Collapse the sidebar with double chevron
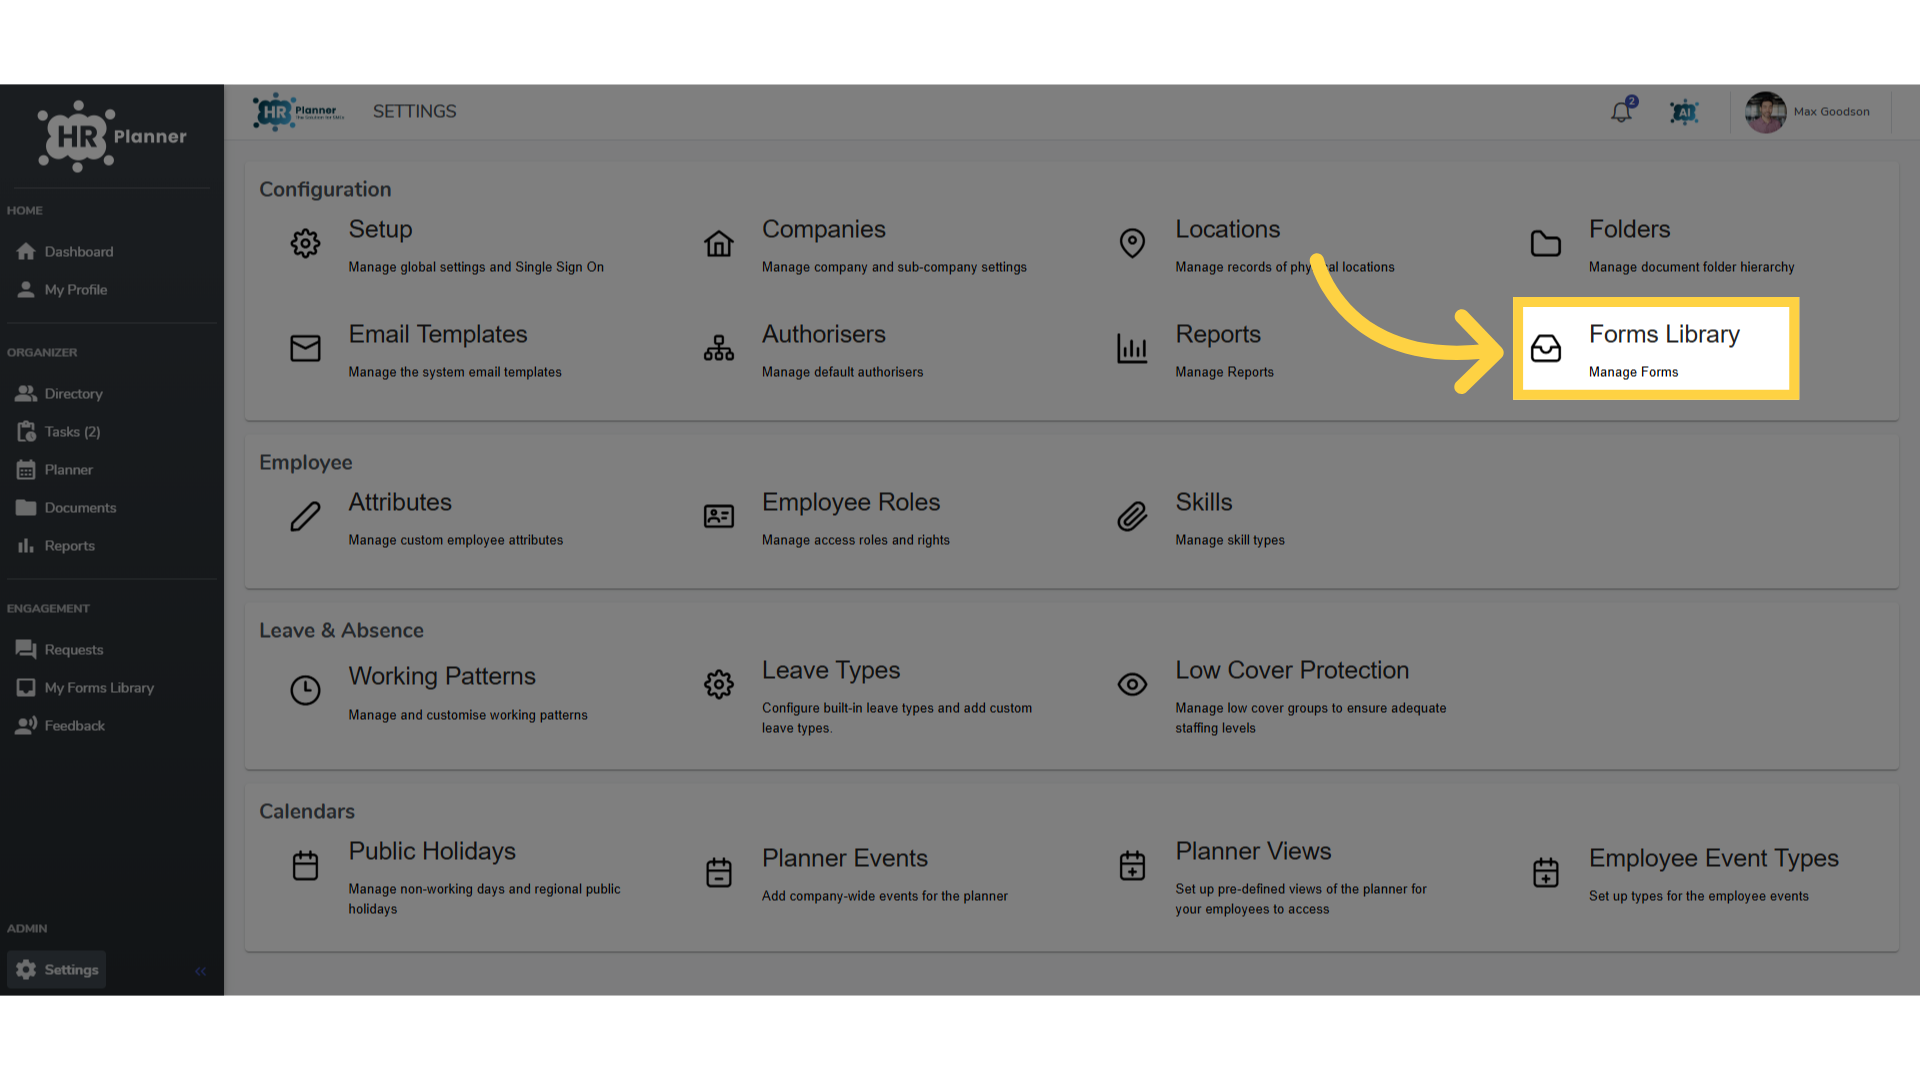 (x=200, y=971)
